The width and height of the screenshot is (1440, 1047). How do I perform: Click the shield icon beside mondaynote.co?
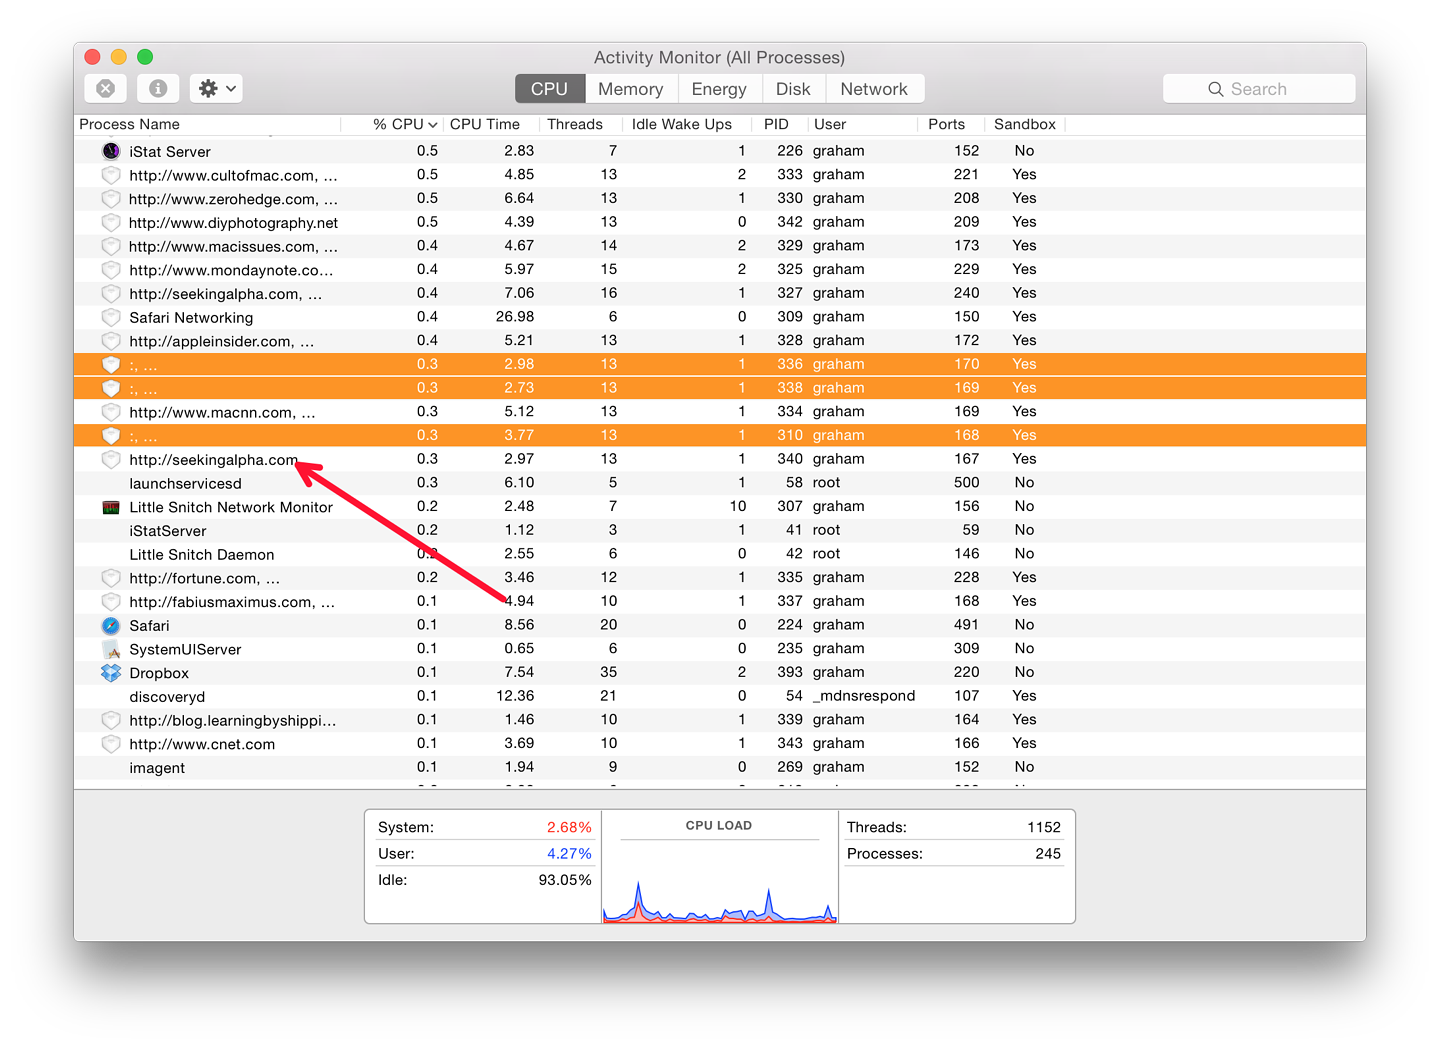pos(111,270)
